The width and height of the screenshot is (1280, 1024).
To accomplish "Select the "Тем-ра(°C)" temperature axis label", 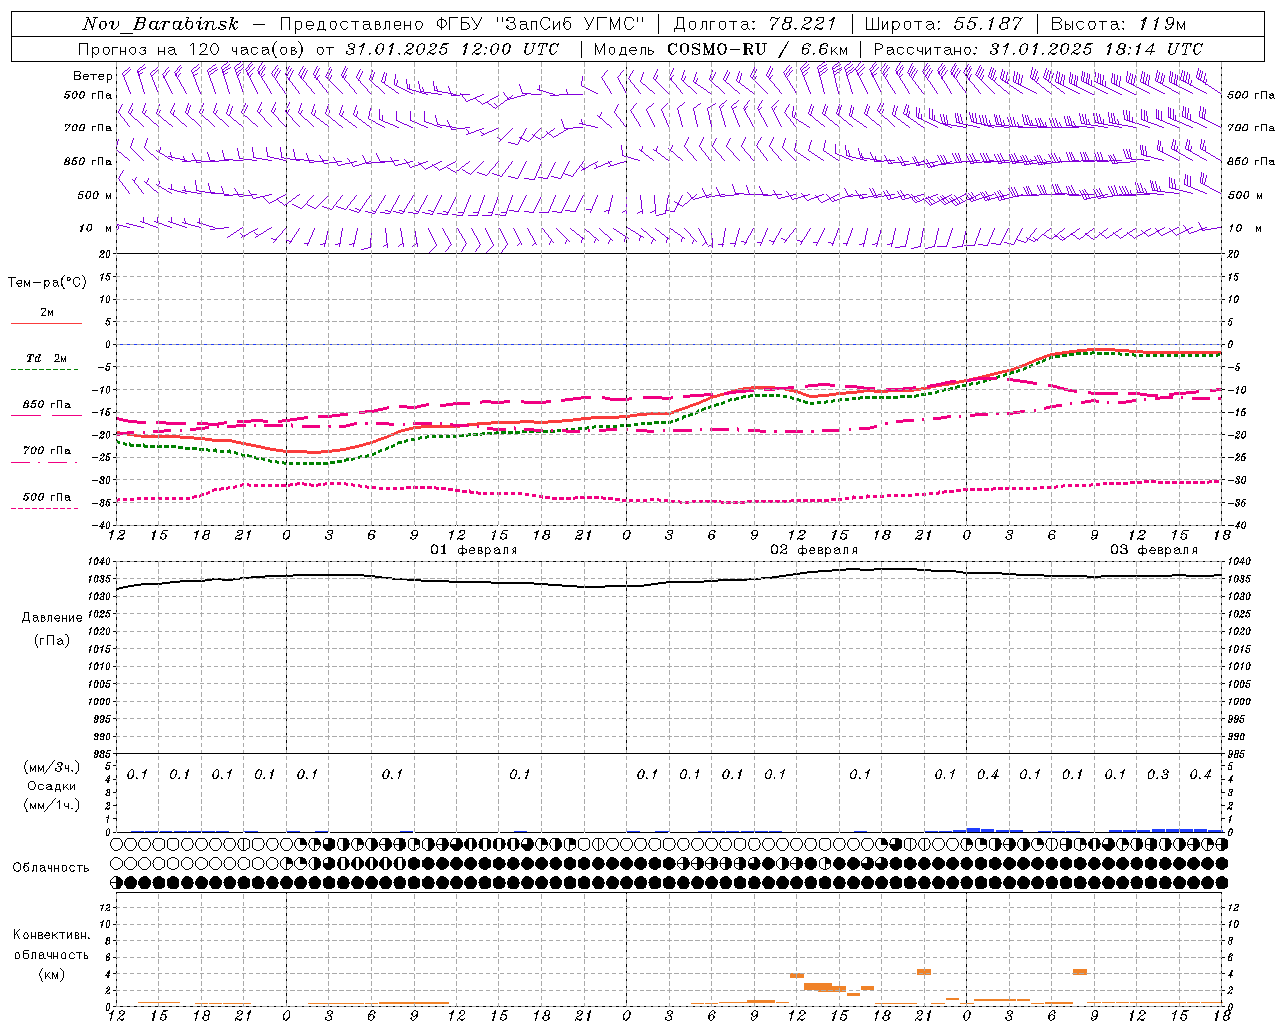I will coord(47,283).
